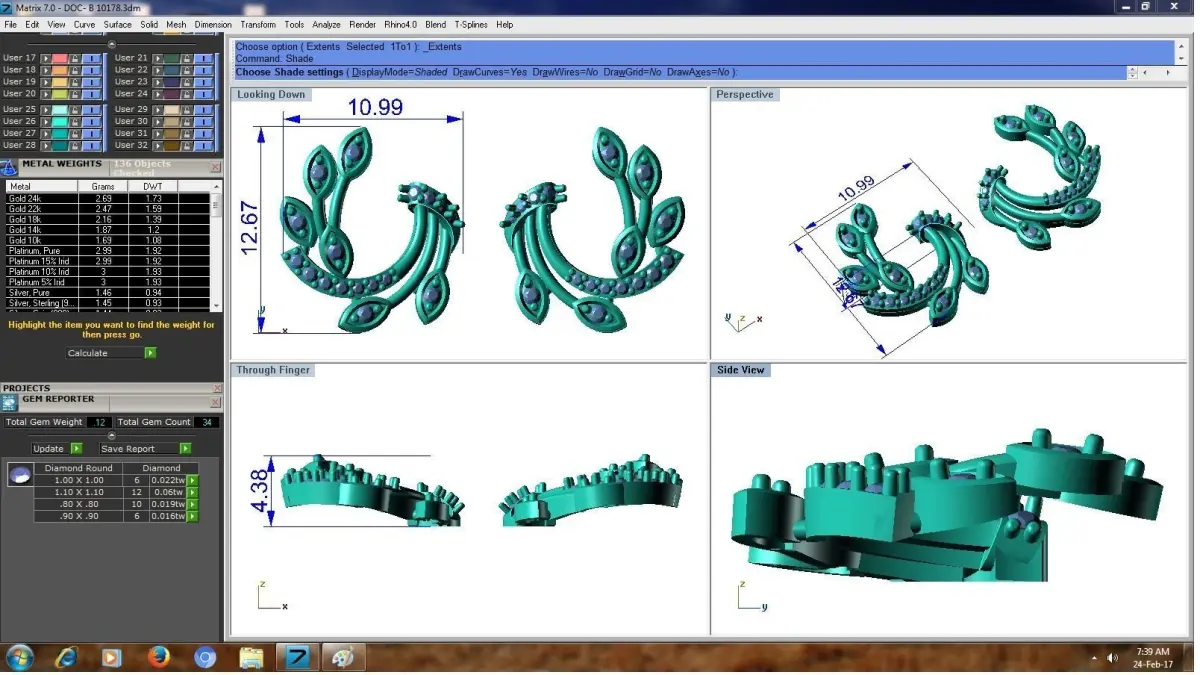Toggle visibility bulb for User 25 layer
The width and height of the screenshot is (1200, 675).
[91, 109]
